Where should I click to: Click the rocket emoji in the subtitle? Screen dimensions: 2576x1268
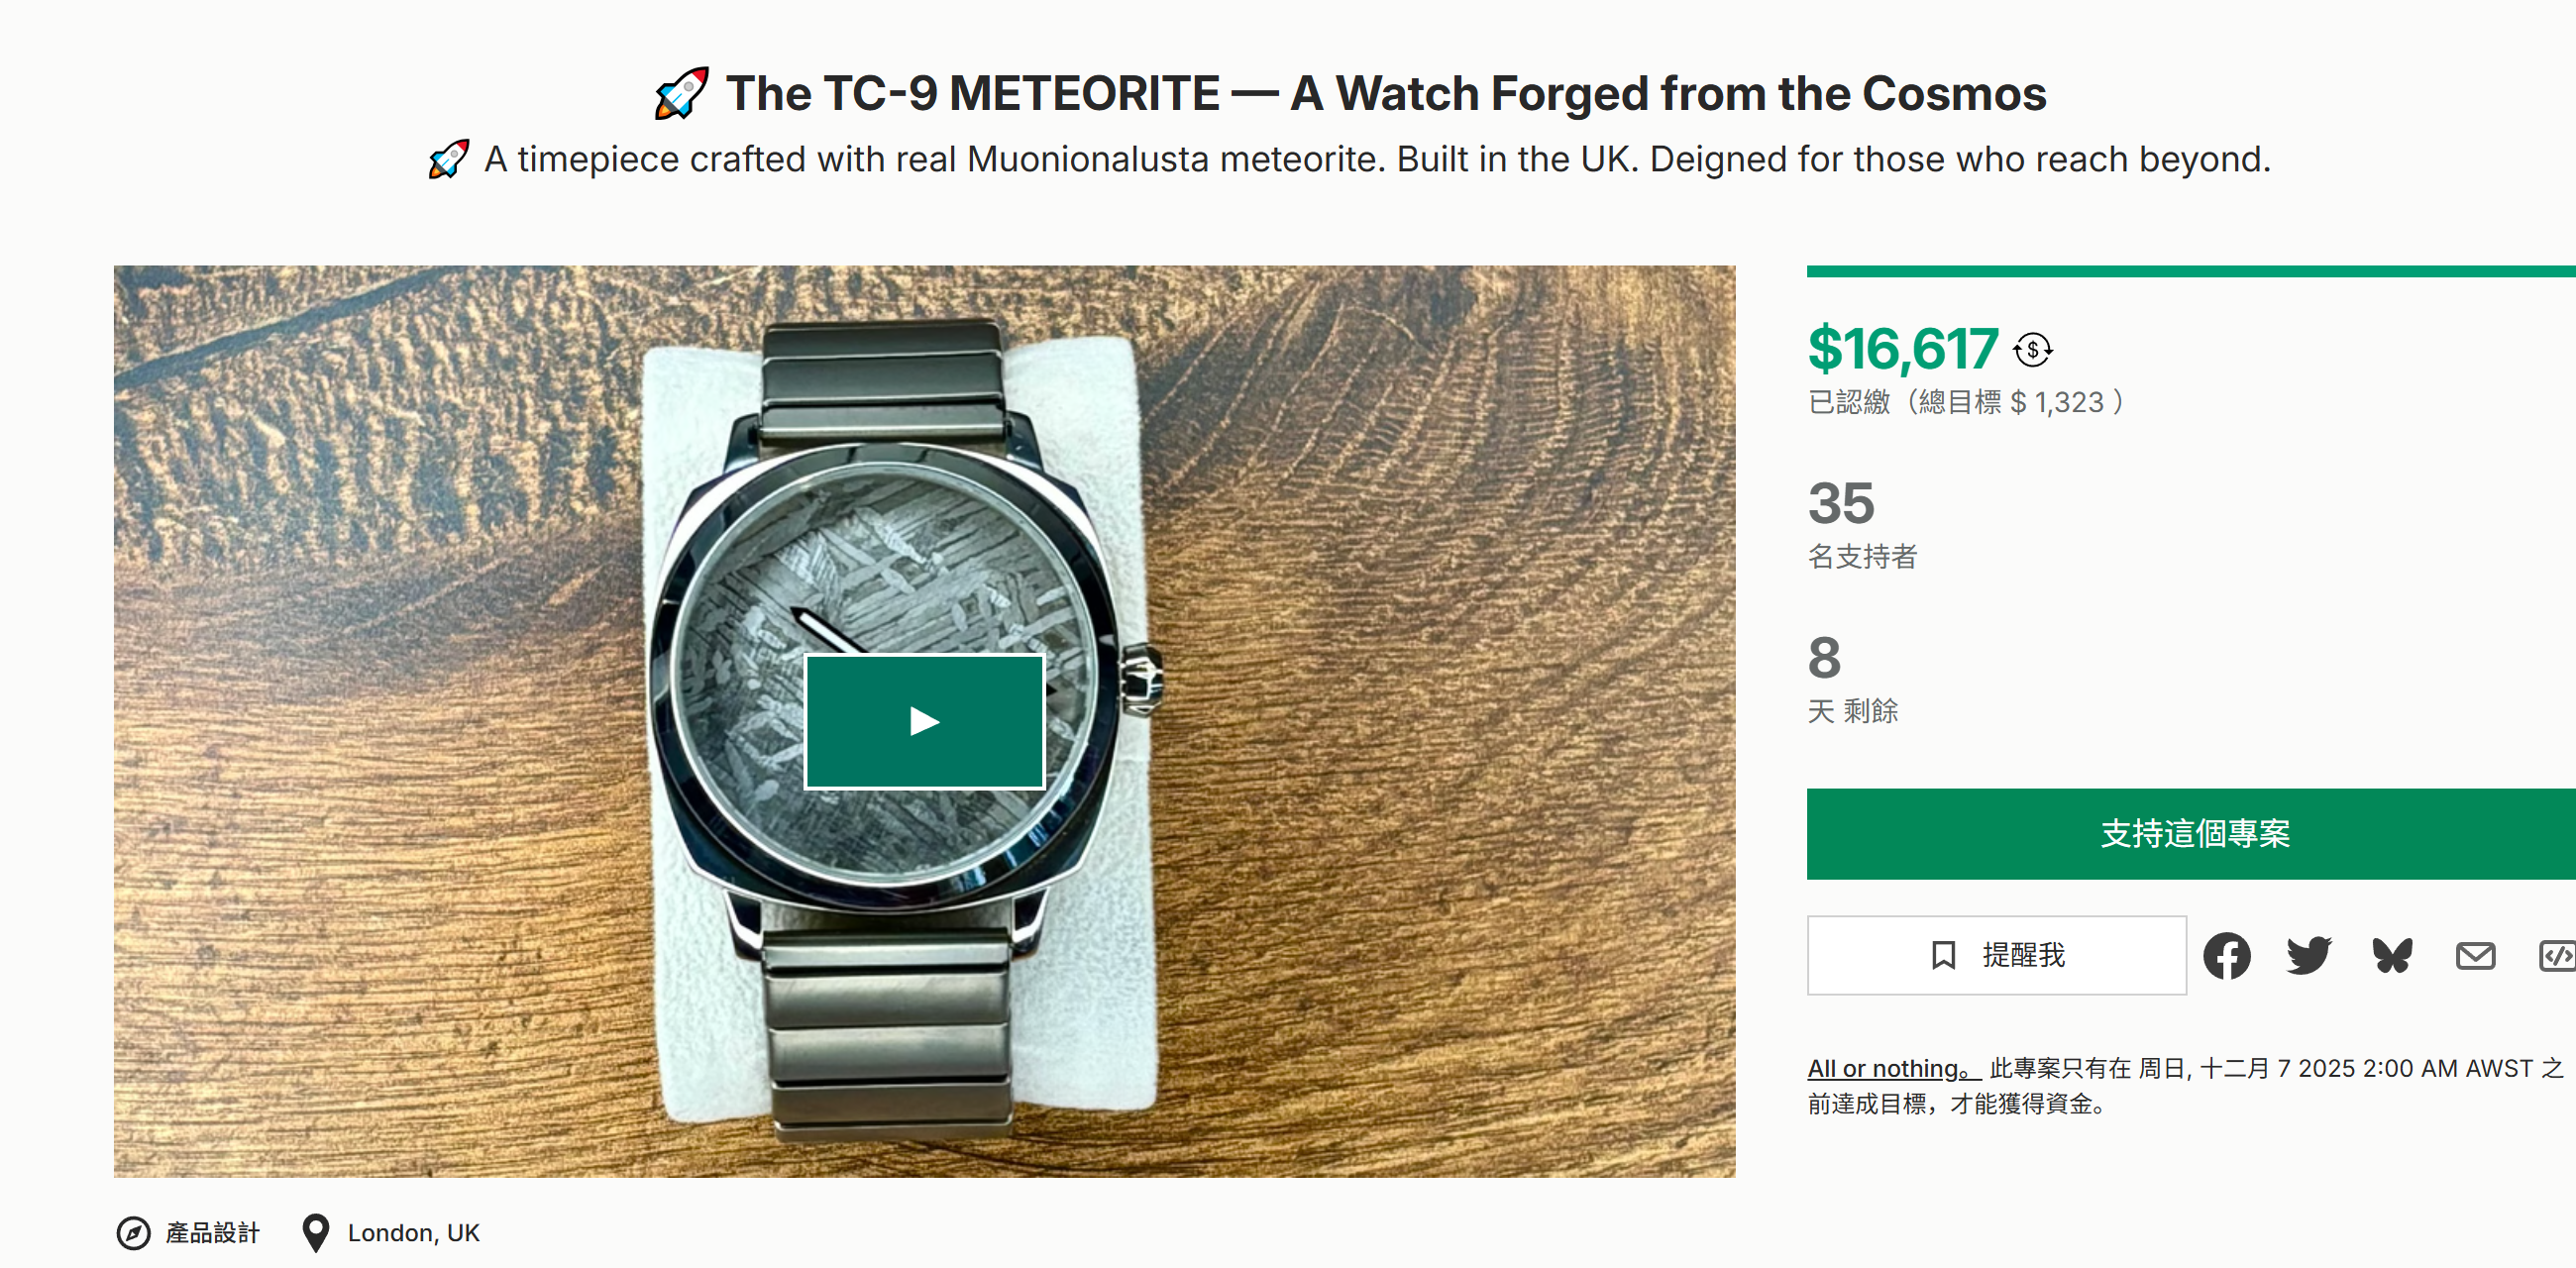pos(449,159)
